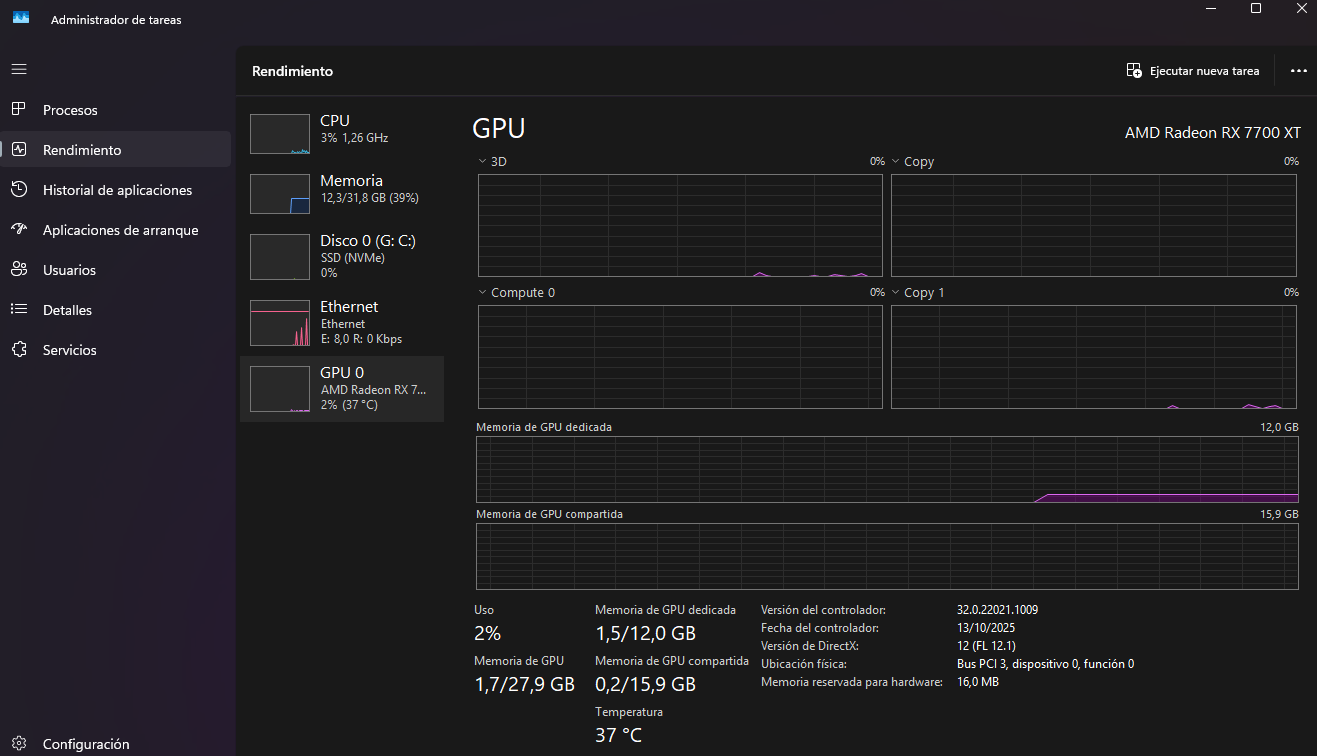Click the dedicated GPU memory graph

(886, 469)
